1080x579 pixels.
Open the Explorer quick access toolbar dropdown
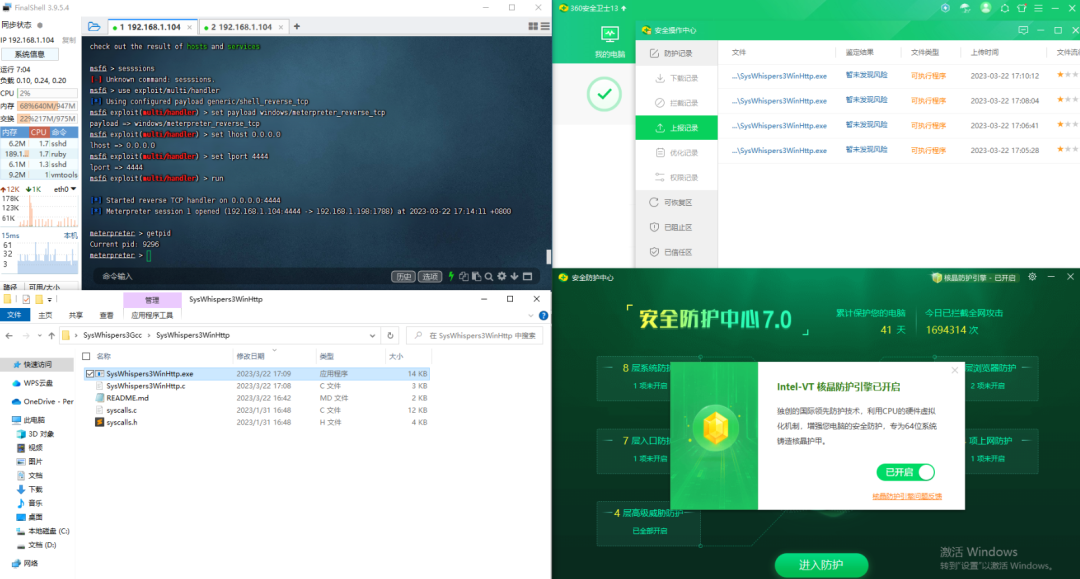50,299
